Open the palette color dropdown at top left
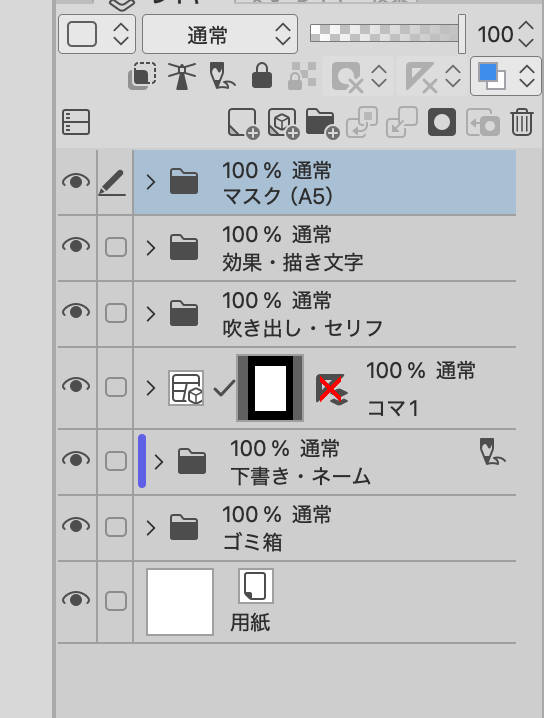Image resolution: width=544 pixels, height=718 pixels. point(97,34)
